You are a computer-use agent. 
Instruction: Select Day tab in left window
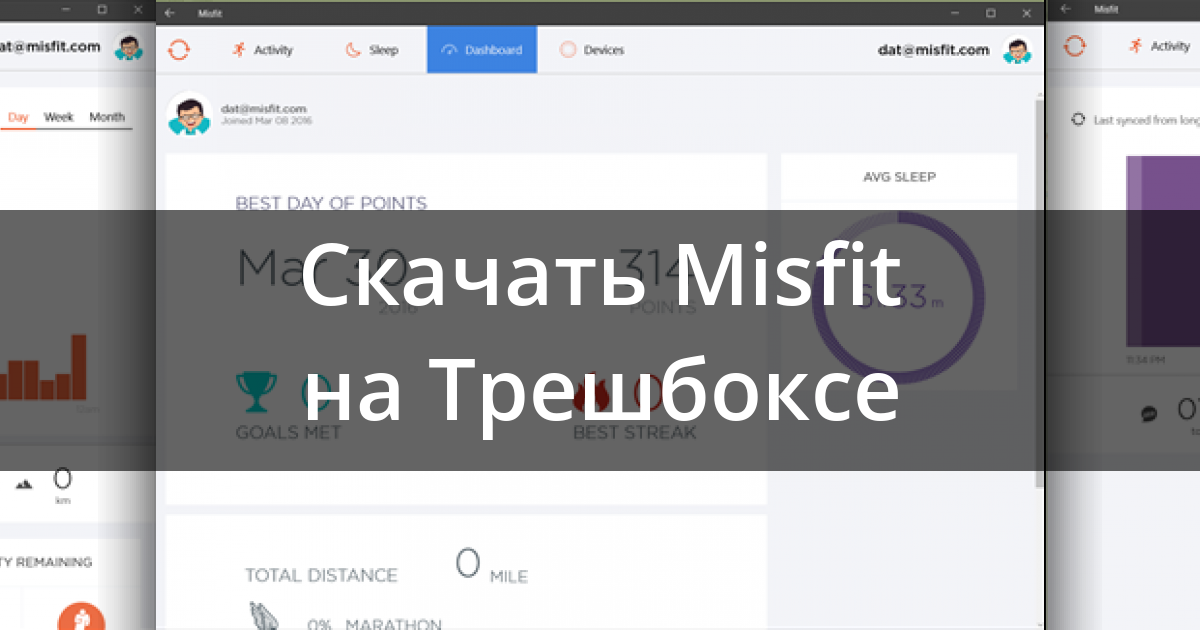click(x=18, y=117)
